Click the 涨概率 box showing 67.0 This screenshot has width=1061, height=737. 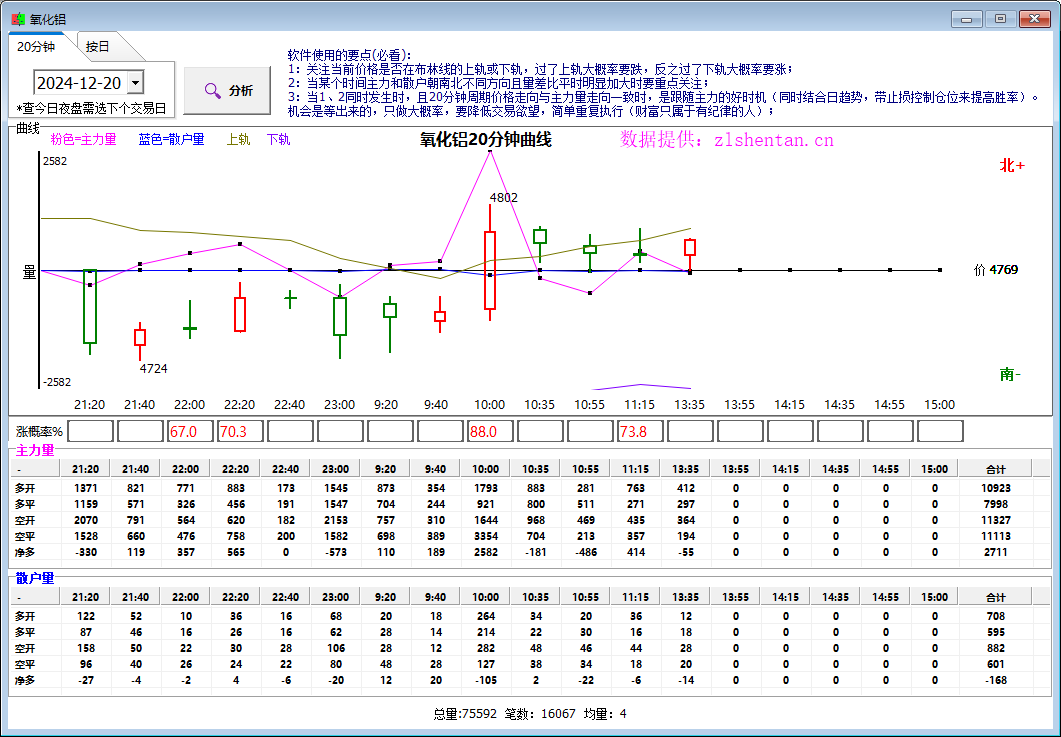[x=190, y=432]
